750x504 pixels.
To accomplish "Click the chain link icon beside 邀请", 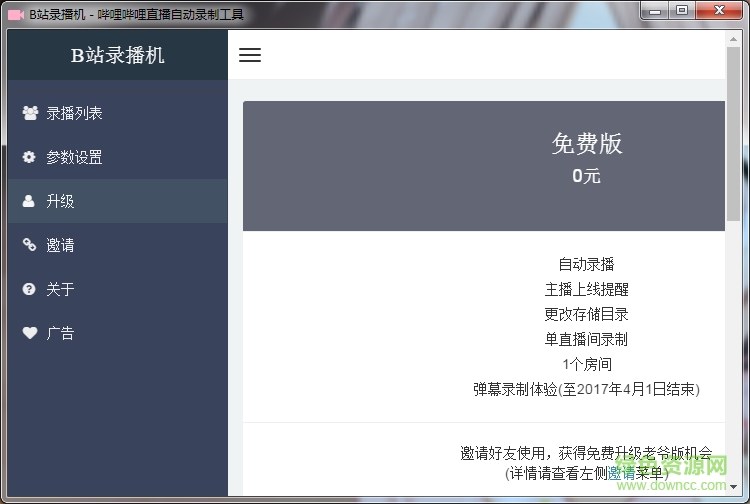I will [x=29, y=245].
